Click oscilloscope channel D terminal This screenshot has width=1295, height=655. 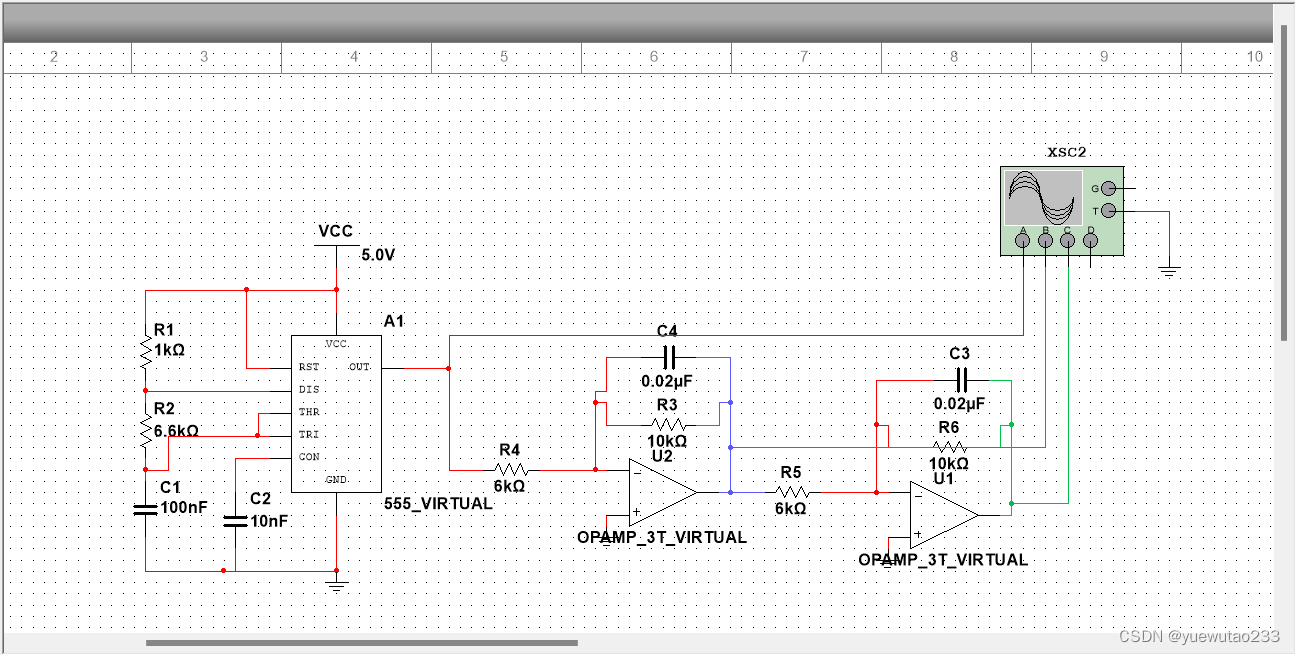[x=1091, y=241]
